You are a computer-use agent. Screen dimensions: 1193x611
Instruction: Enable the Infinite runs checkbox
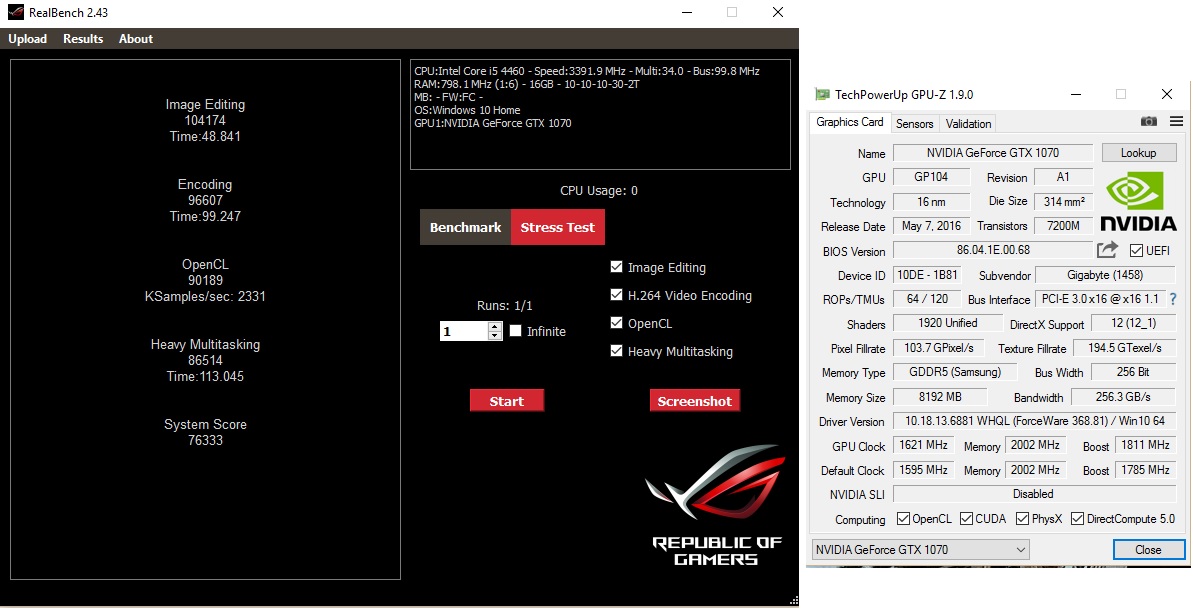coord(516,331)
